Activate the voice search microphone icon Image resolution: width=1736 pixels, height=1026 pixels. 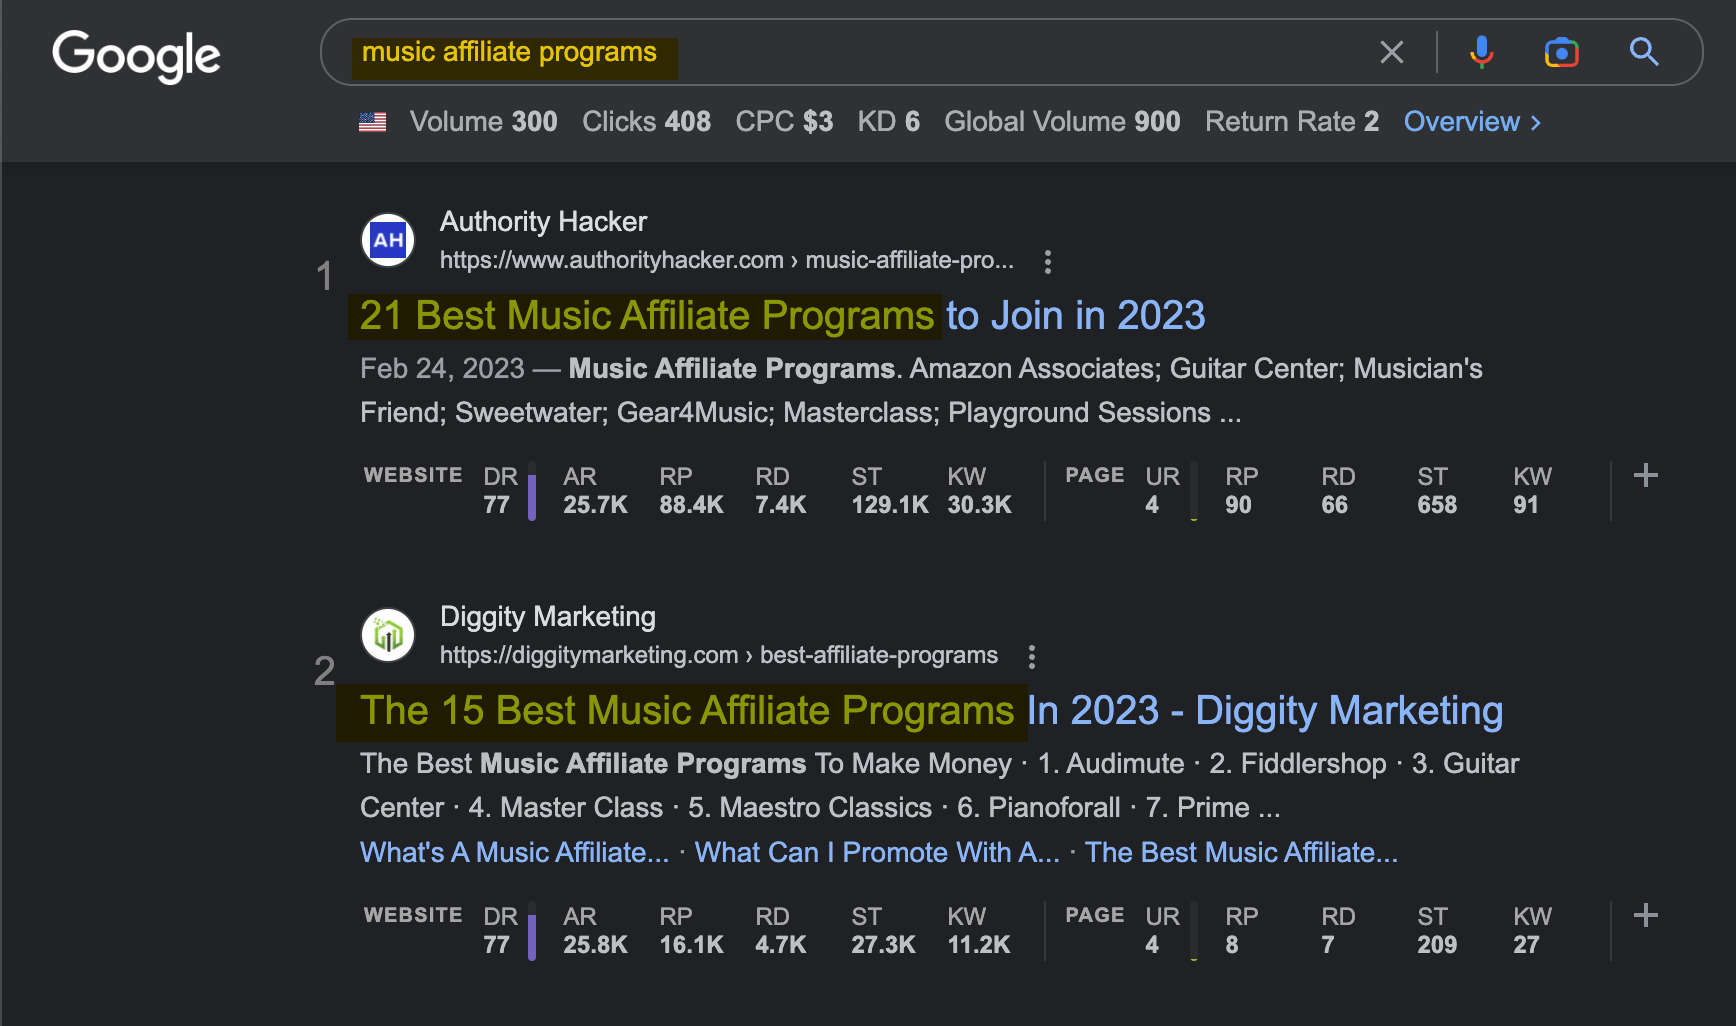pos(1482,52)
